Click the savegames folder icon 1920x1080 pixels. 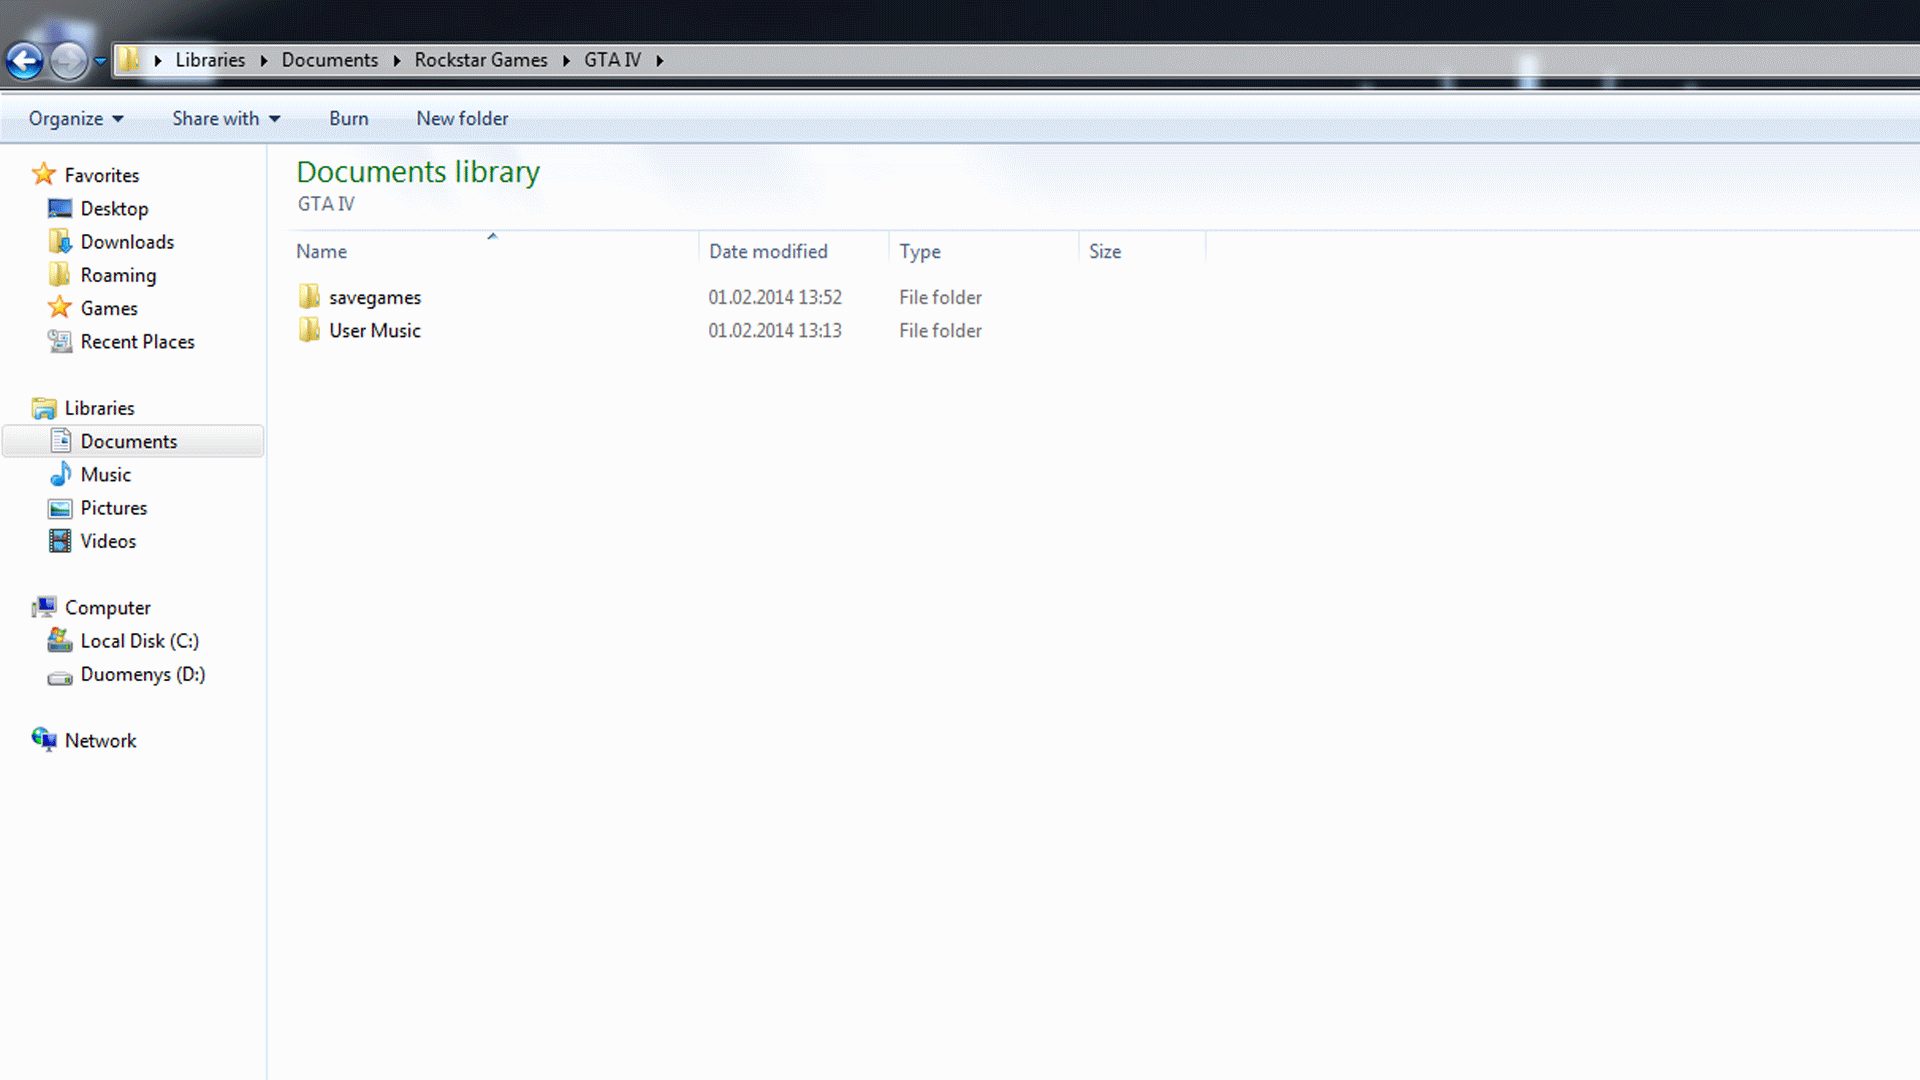click(309, 296)
